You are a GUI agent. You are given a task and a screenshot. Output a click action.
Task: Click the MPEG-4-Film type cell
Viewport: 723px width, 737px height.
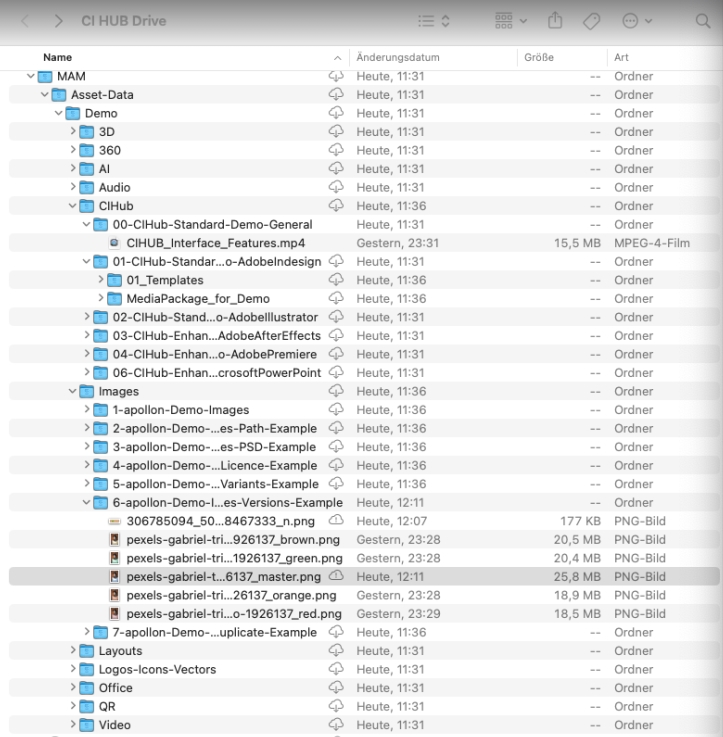[x=652, y=243]
